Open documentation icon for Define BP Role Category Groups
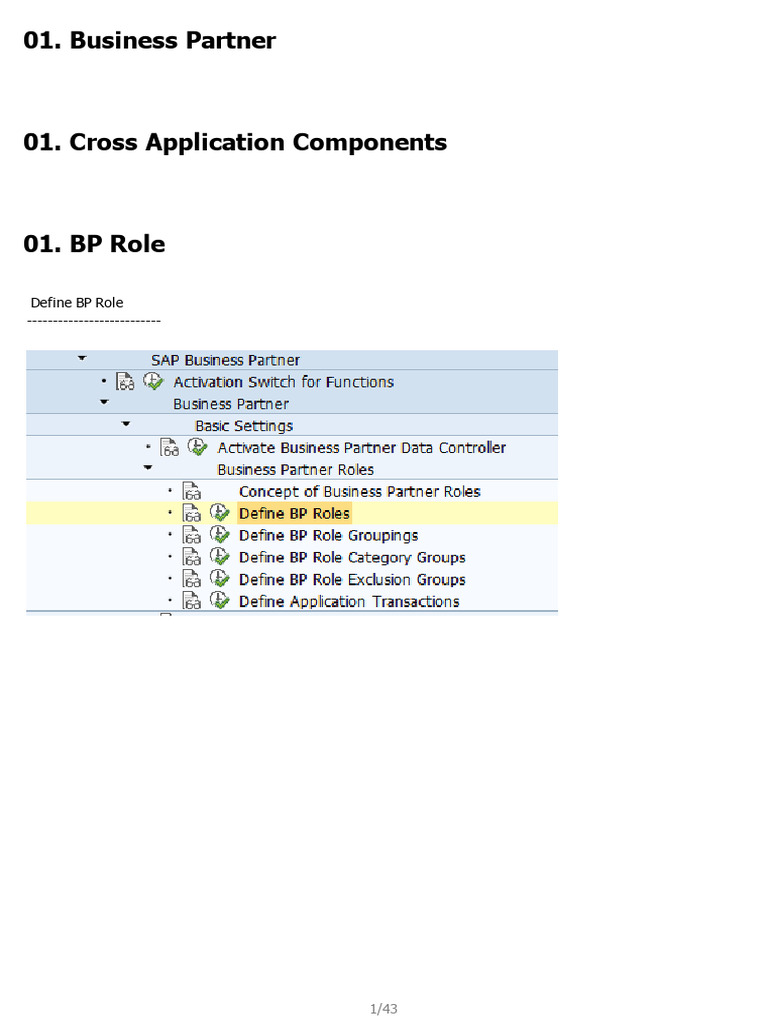Image resolution: width=768 pixels, height=1024 pixels. point(191,557)
